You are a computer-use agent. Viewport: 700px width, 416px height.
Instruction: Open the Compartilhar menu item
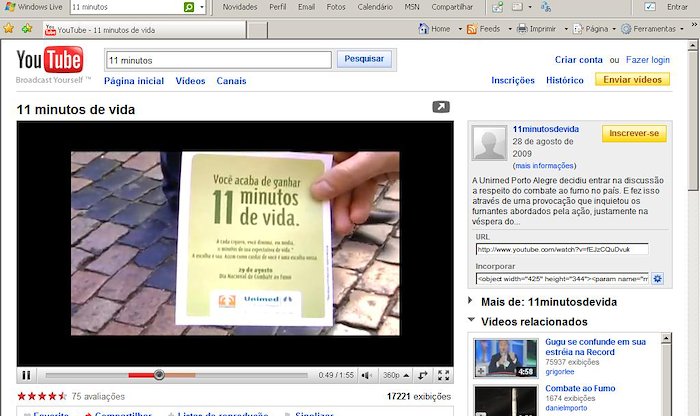(x=452, y=7)
